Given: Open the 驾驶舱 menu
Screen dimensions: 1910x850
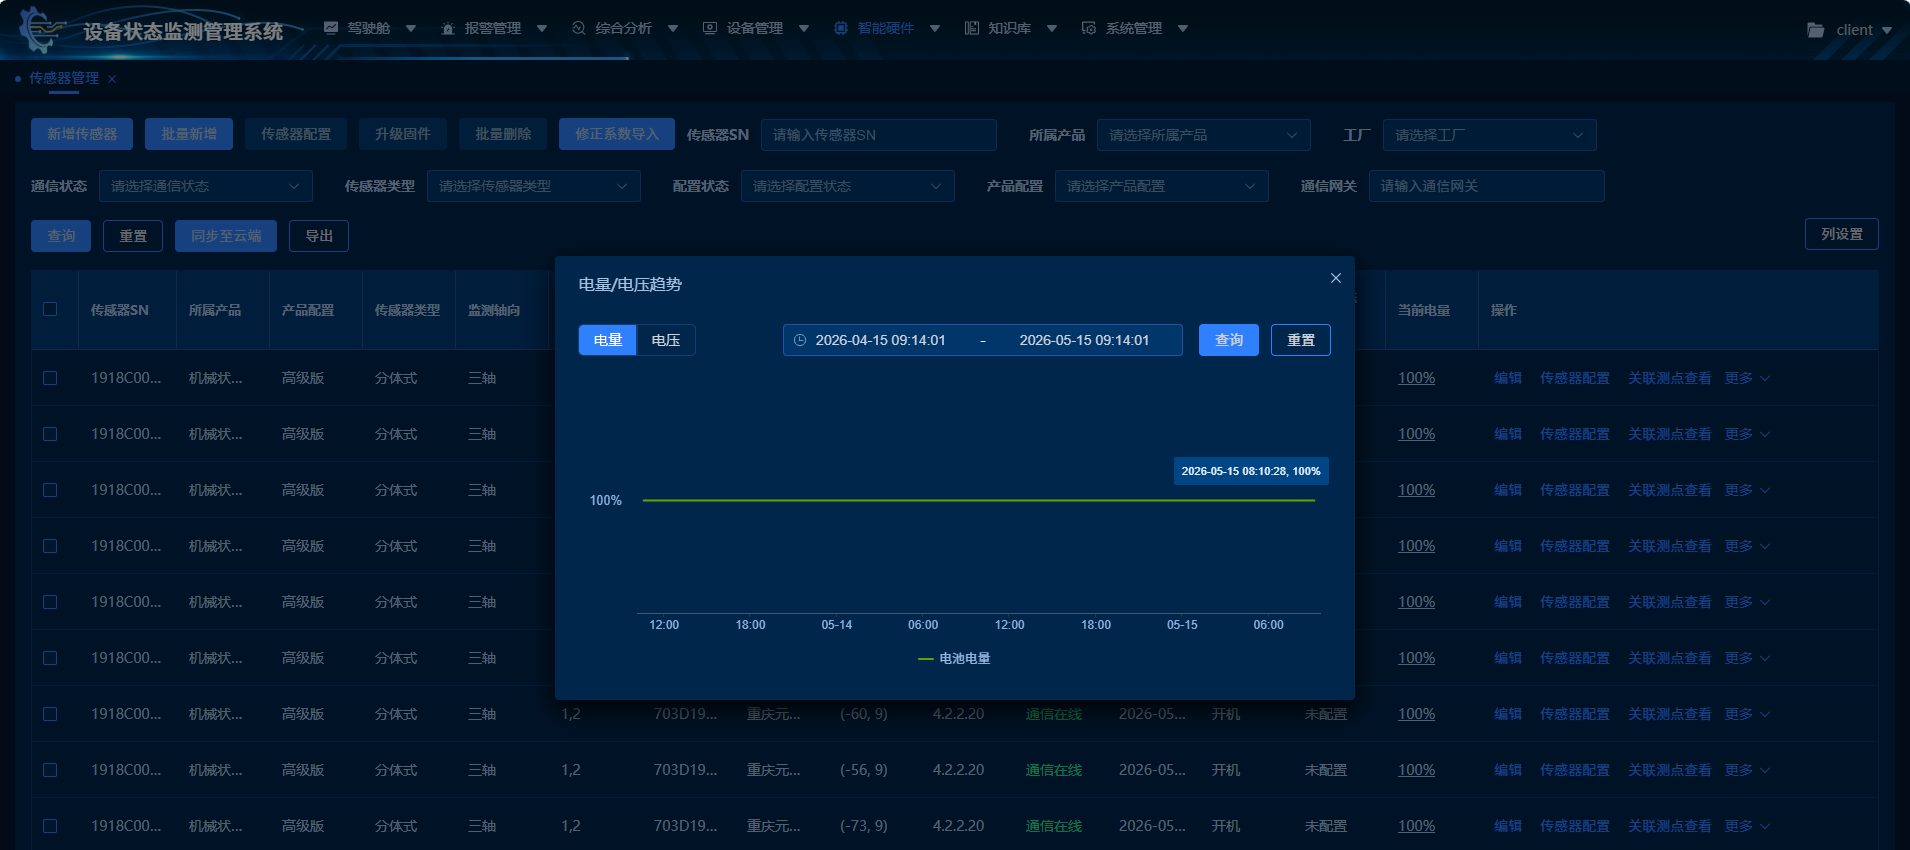Looking at the screenshot, I should click(370, 28).
